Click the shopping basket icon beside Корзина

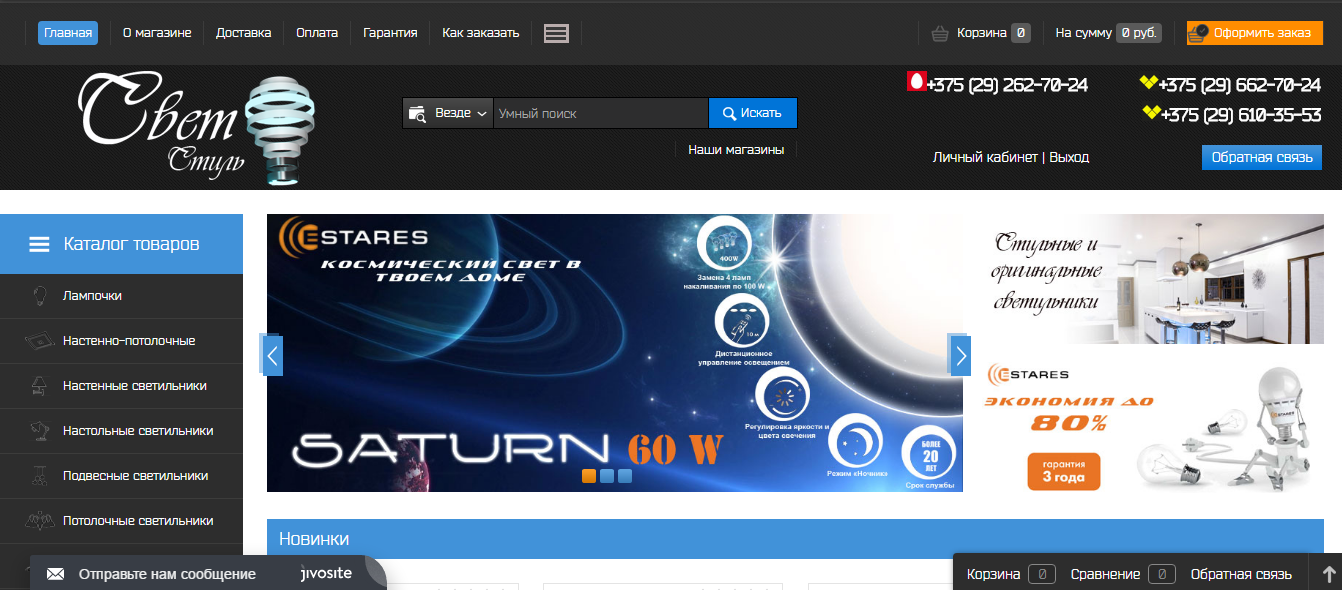click(x=940, y=33)
